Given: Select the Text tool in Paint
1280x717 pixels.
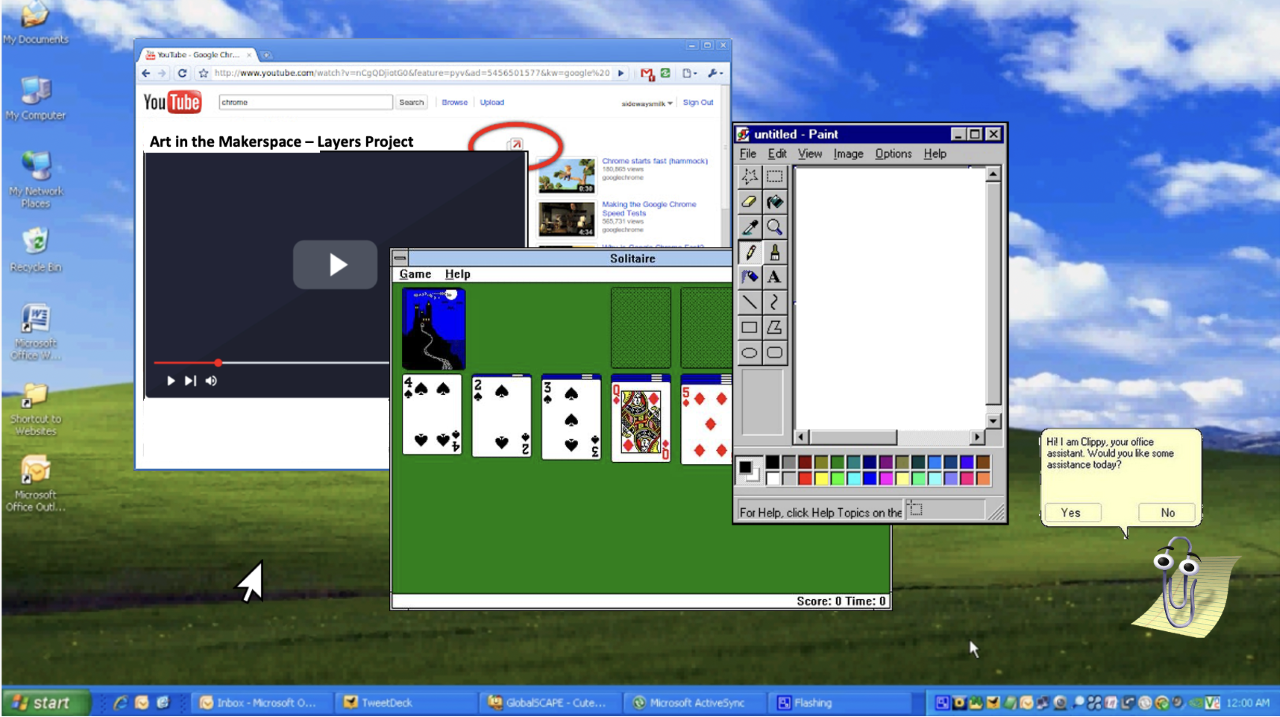Looking at the screenshot, I should 775,277.
